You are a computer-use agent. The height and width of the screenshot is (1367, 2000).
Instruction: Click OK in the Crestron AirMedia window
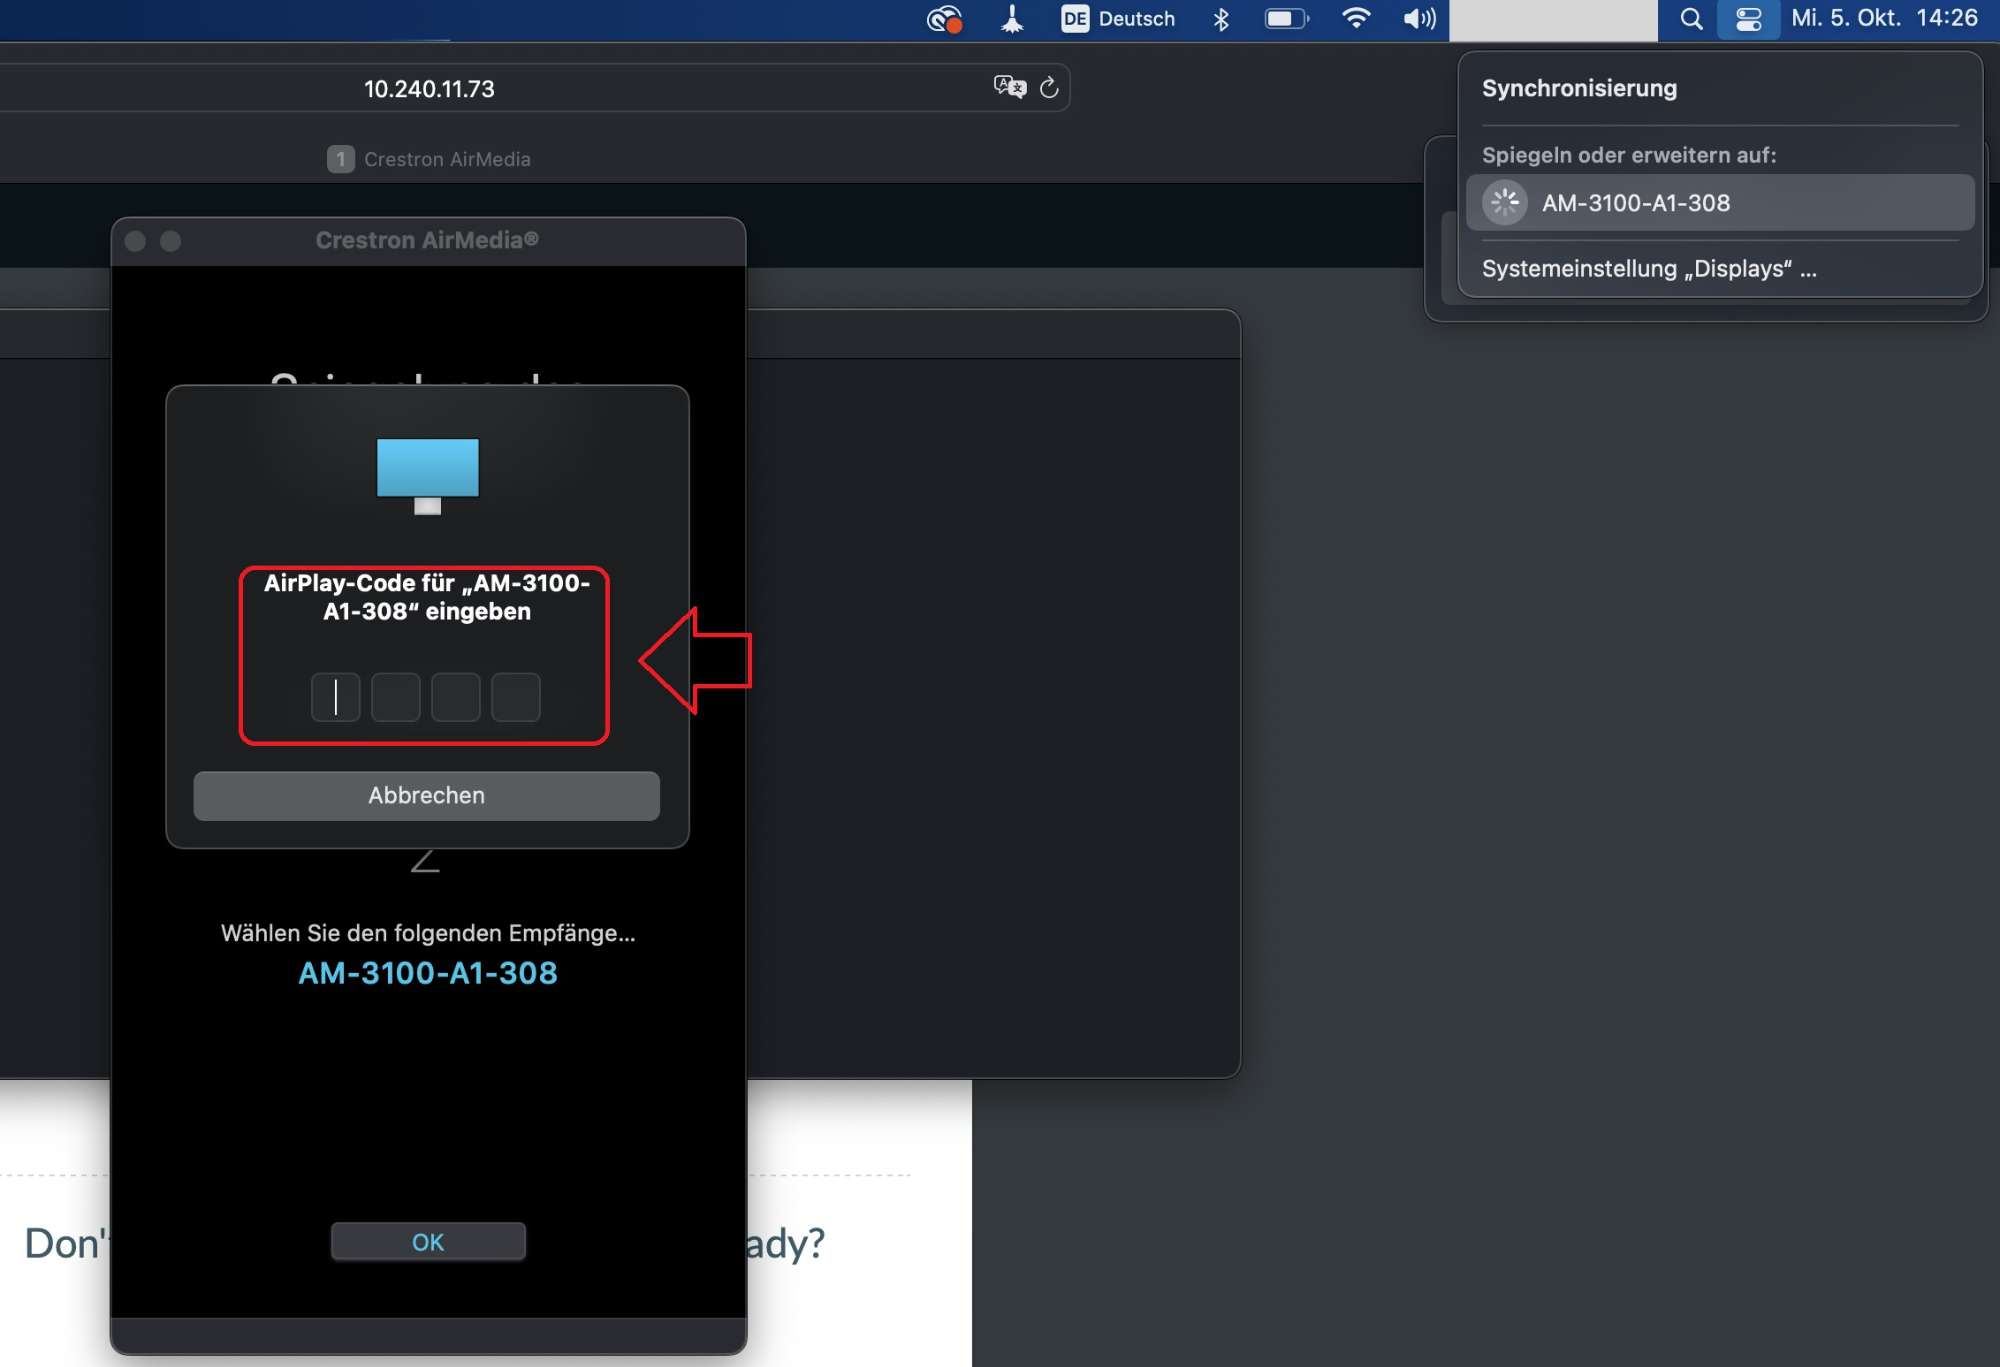click(x=428, y=1242)
